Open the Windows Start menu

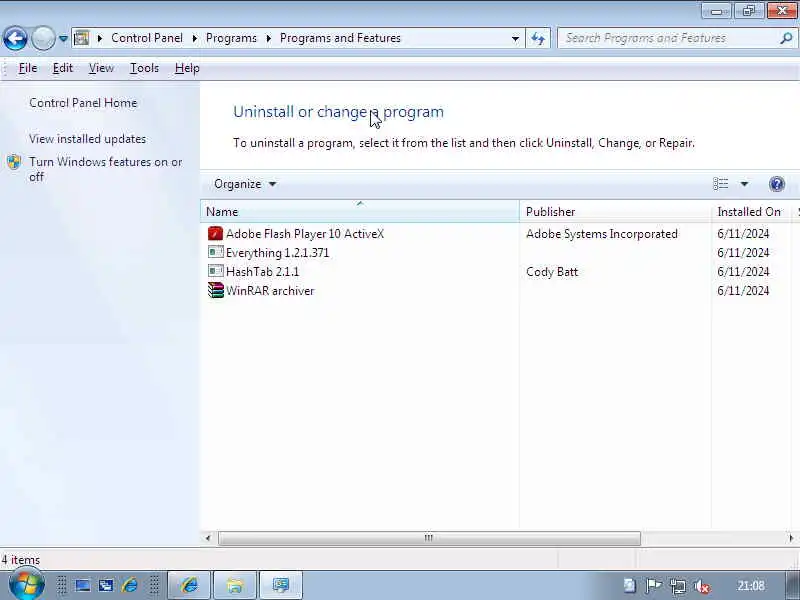[26, 585]
